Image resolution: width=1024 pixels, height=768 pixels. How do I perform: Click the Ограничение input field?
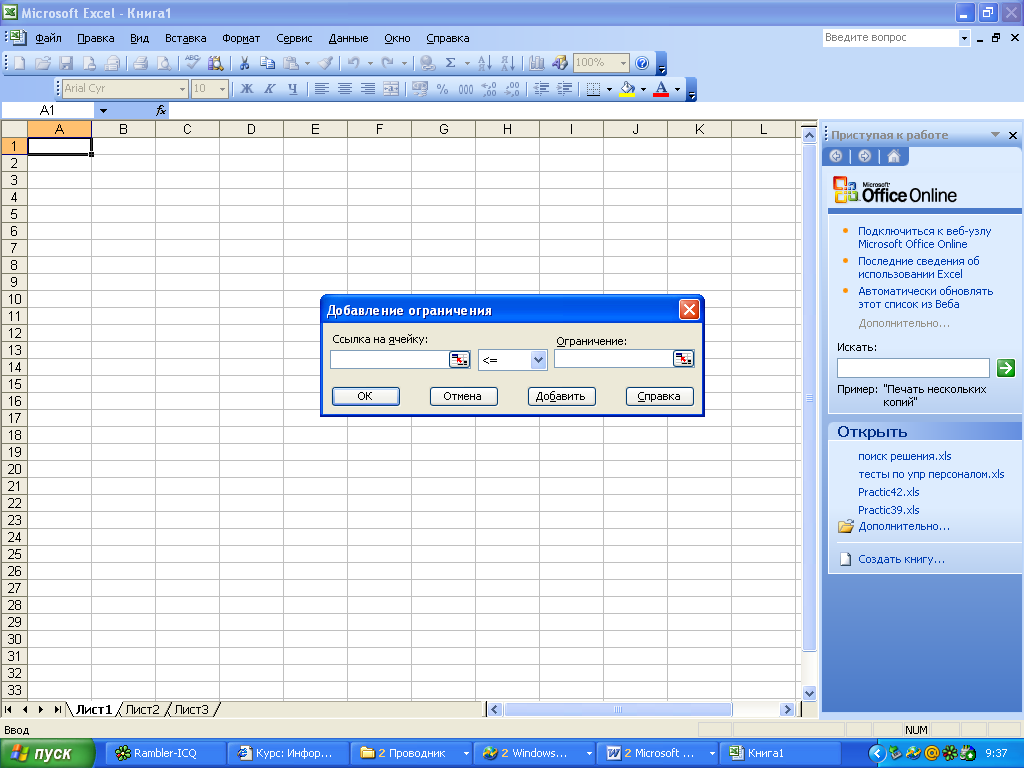click(613, 359)
